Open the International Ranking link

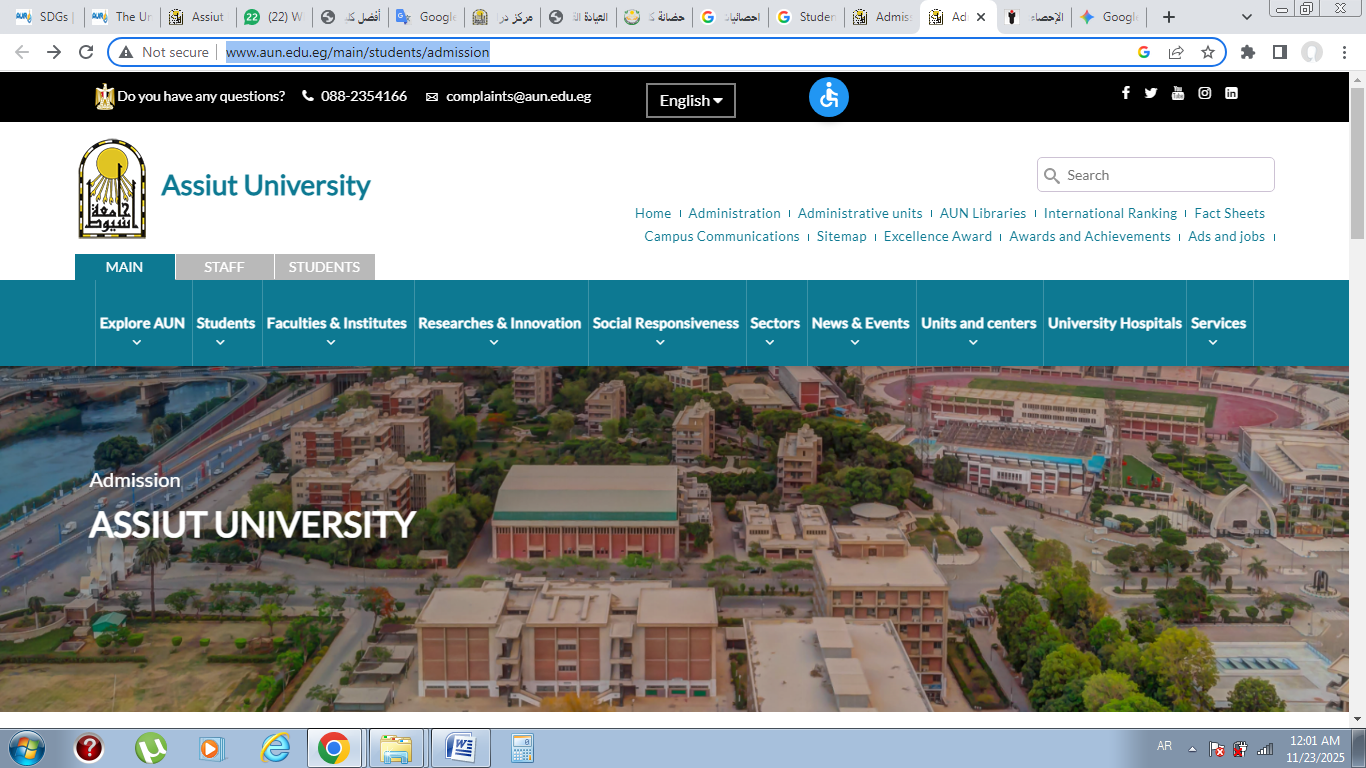[1110, 213]
